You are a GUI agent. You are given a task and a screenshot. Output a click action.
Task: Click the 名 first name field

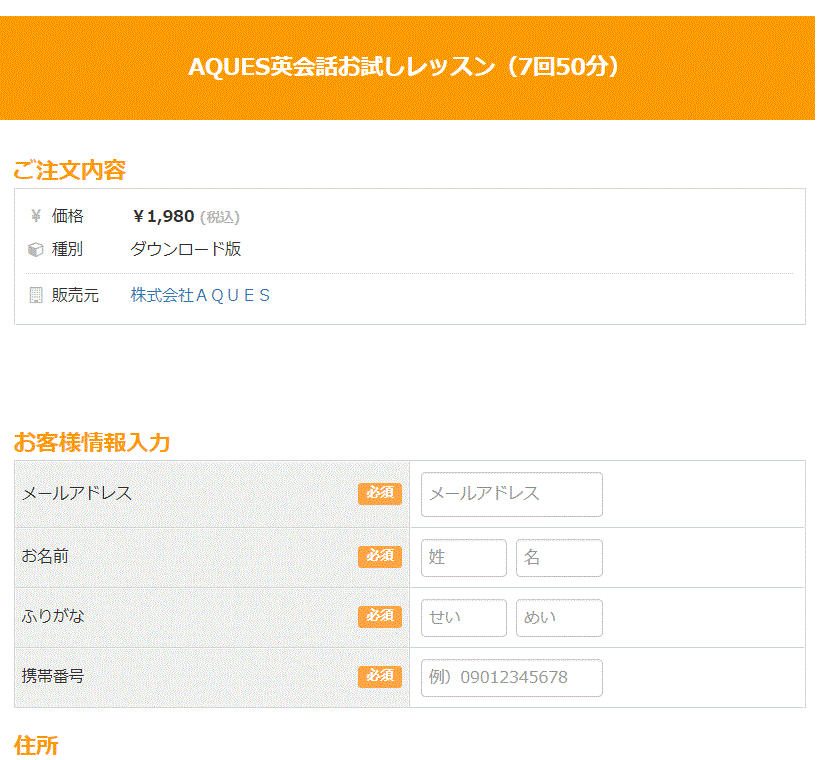click(x=559, y=557)
